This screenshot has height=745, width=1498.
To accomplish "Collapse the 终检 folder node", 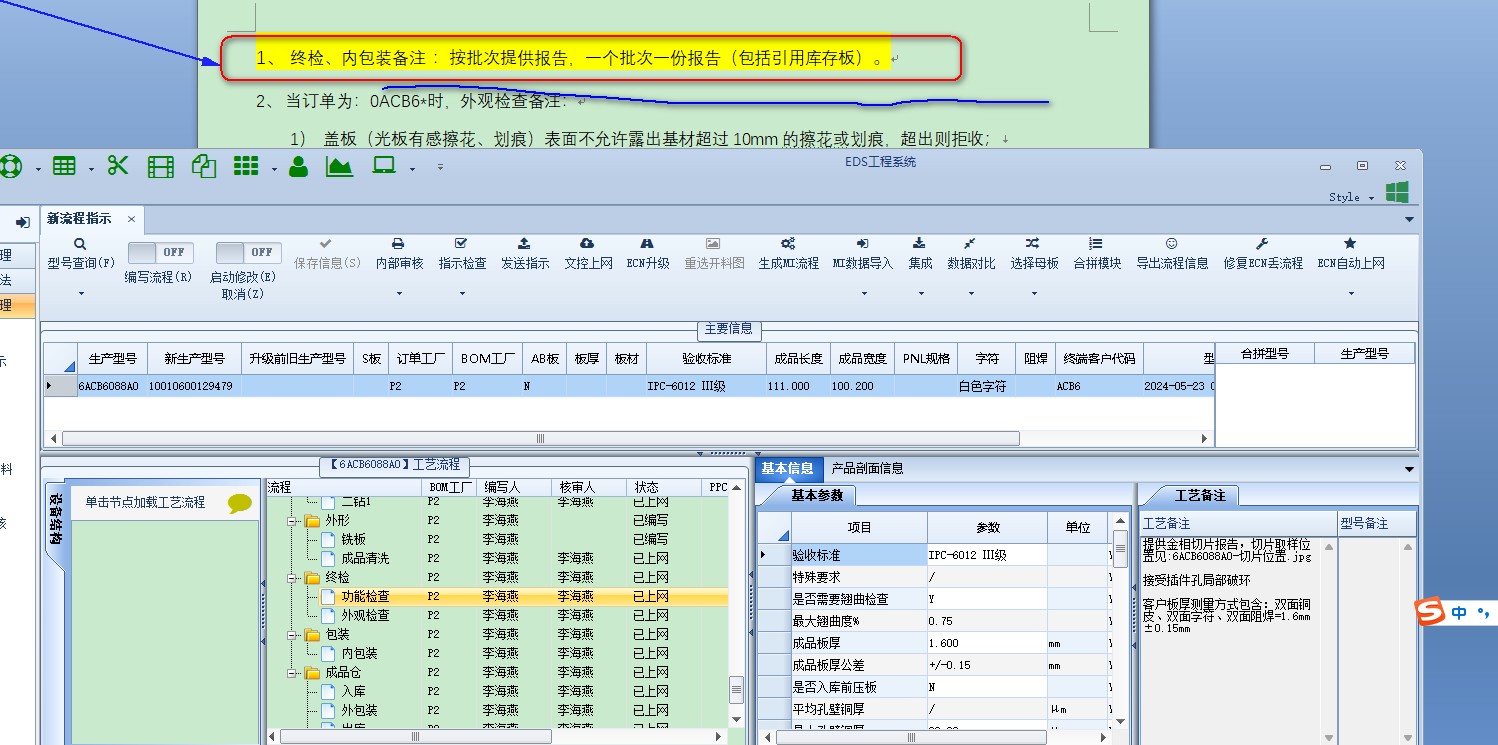I will click(x=293, y=578).
